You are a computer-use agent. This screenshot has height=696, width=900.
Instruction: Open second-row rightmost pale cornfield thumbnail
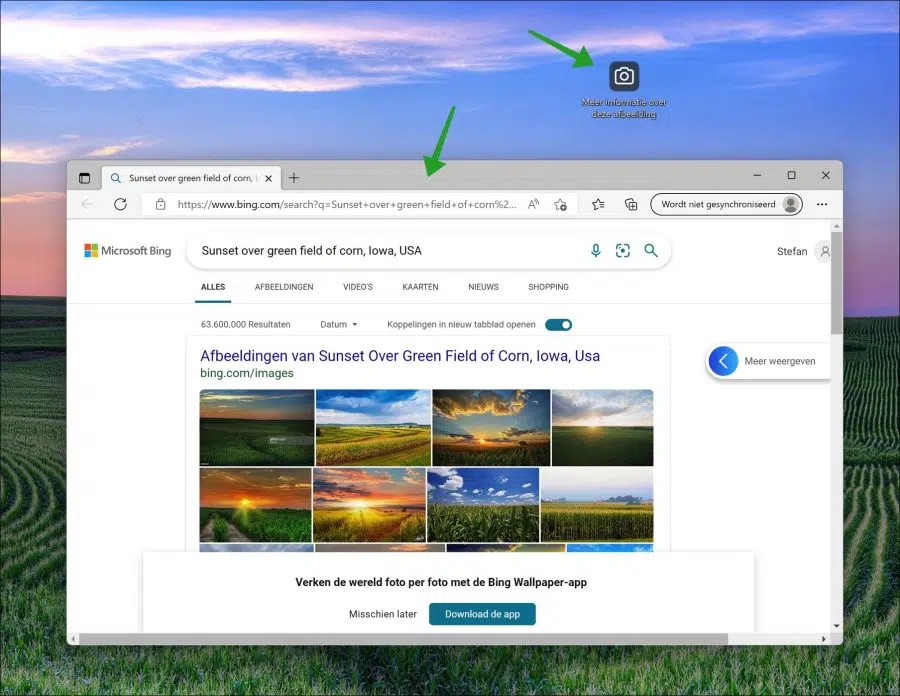597,505
